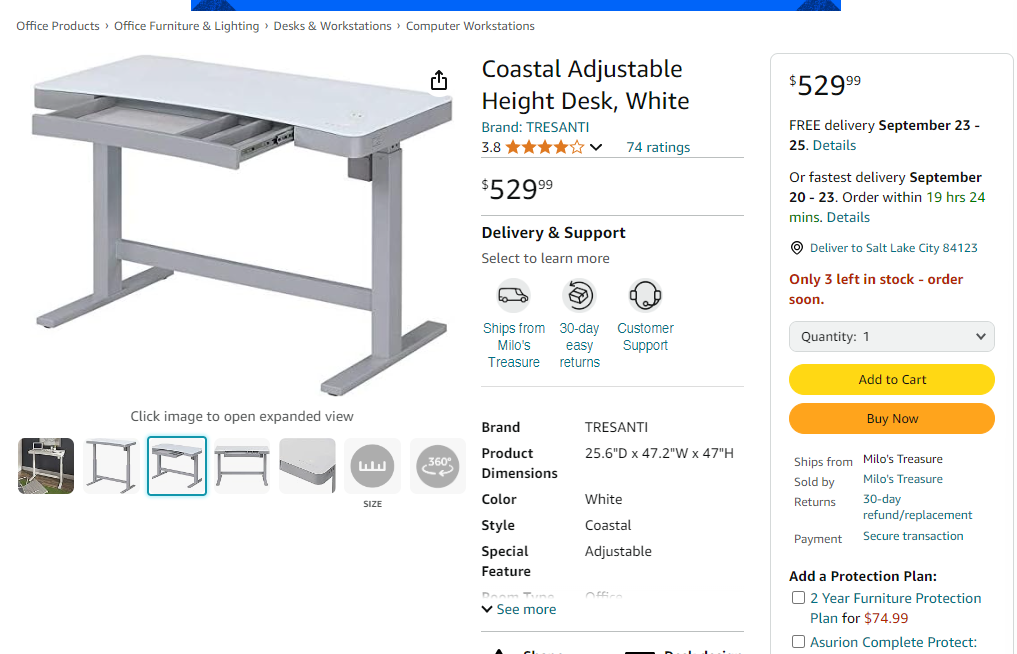
Task: Click the delivery location pin icon
Action: [797, 247]
